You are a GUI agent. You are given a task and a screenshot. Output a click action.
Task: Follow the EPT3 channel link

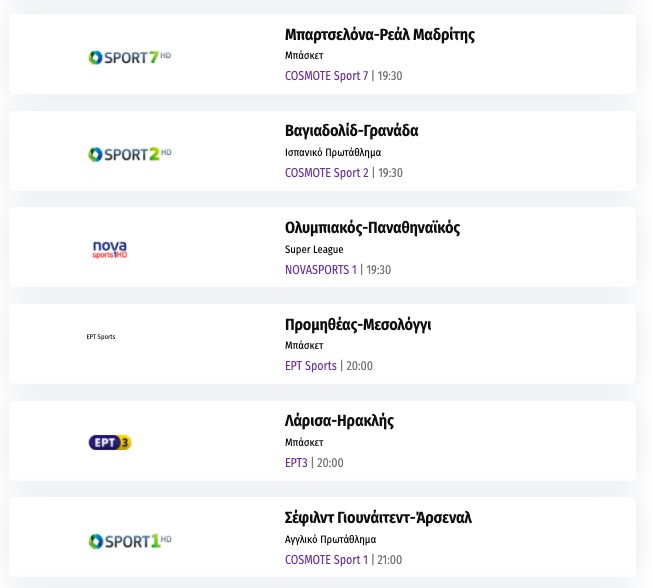[296, 463]
